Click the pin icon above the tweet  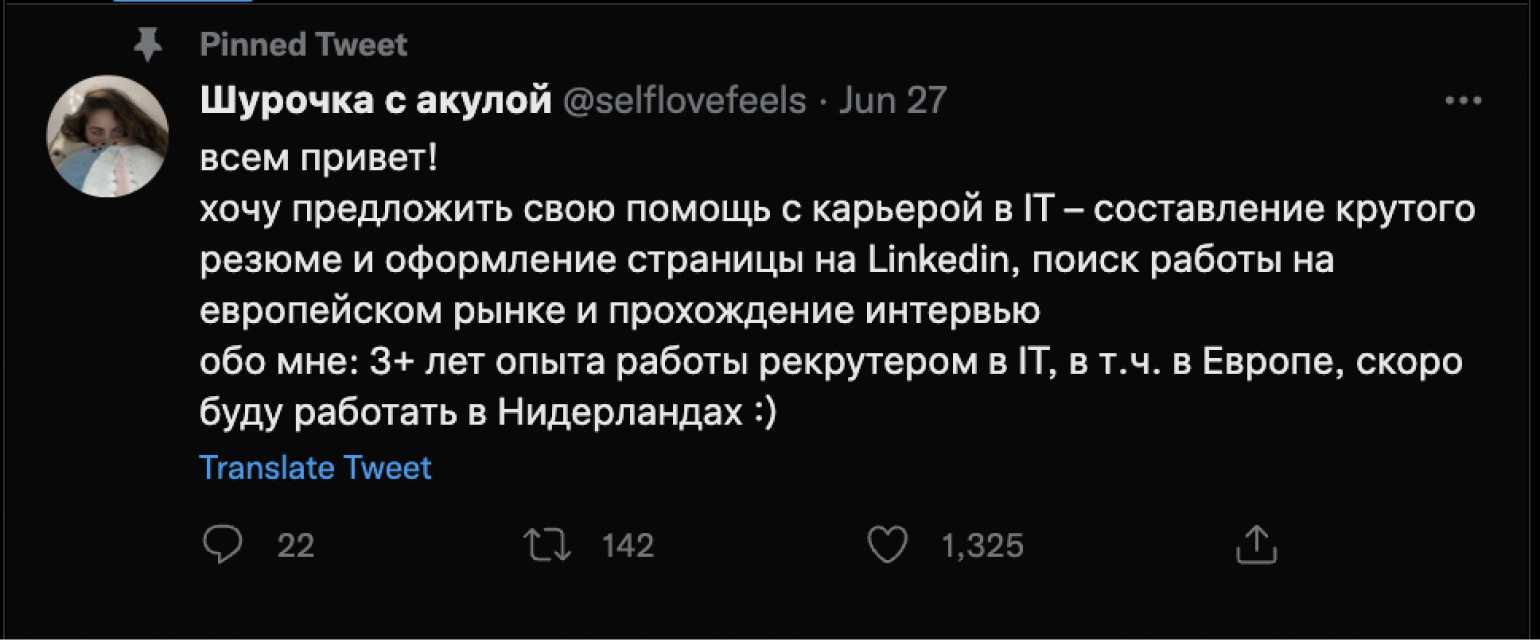click(148, 44)
